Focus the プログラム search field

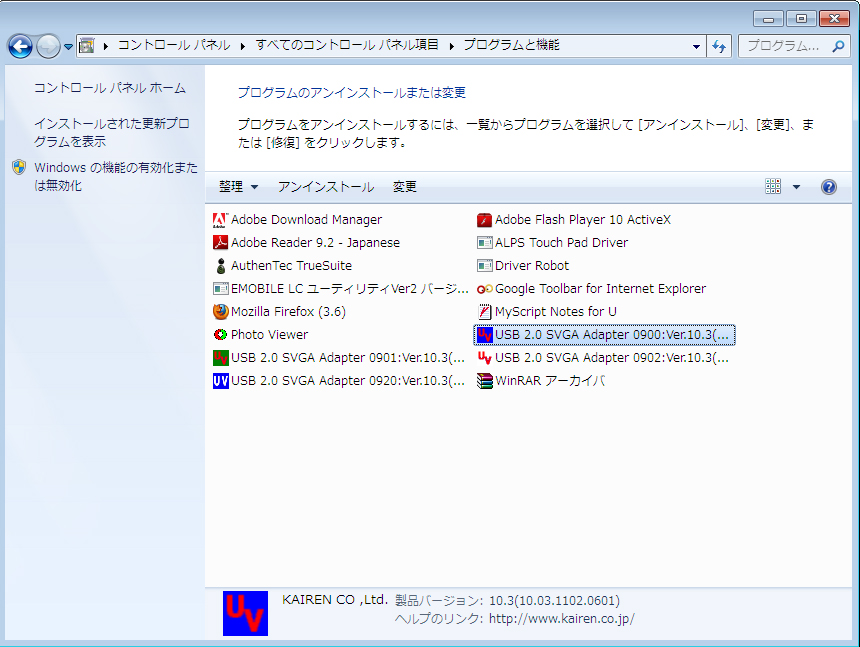point(784,46)
